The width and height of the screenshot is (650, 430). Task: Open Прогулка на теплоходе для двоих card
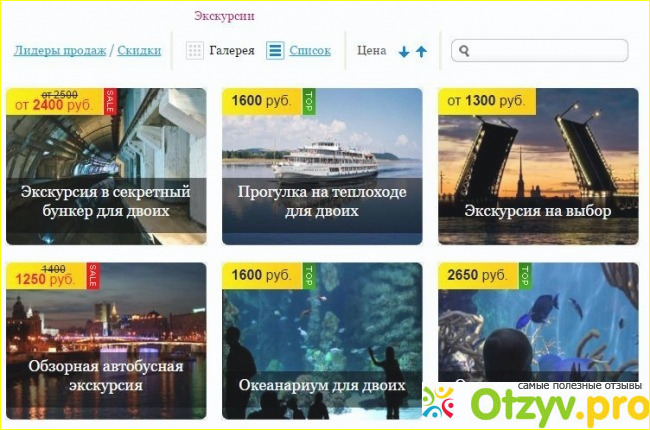pos(322,166)
